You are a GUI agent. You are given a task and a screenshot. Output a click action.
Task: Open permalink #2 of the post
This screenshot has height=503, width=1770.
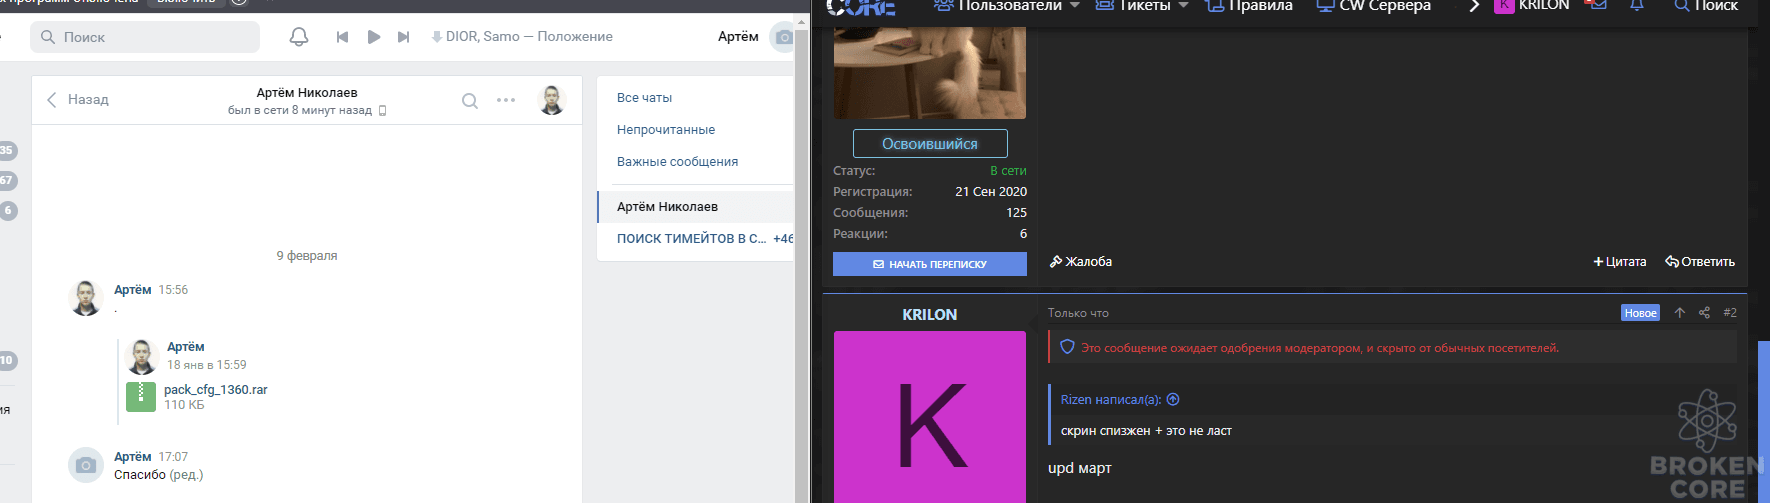[x=1730, y=313]
